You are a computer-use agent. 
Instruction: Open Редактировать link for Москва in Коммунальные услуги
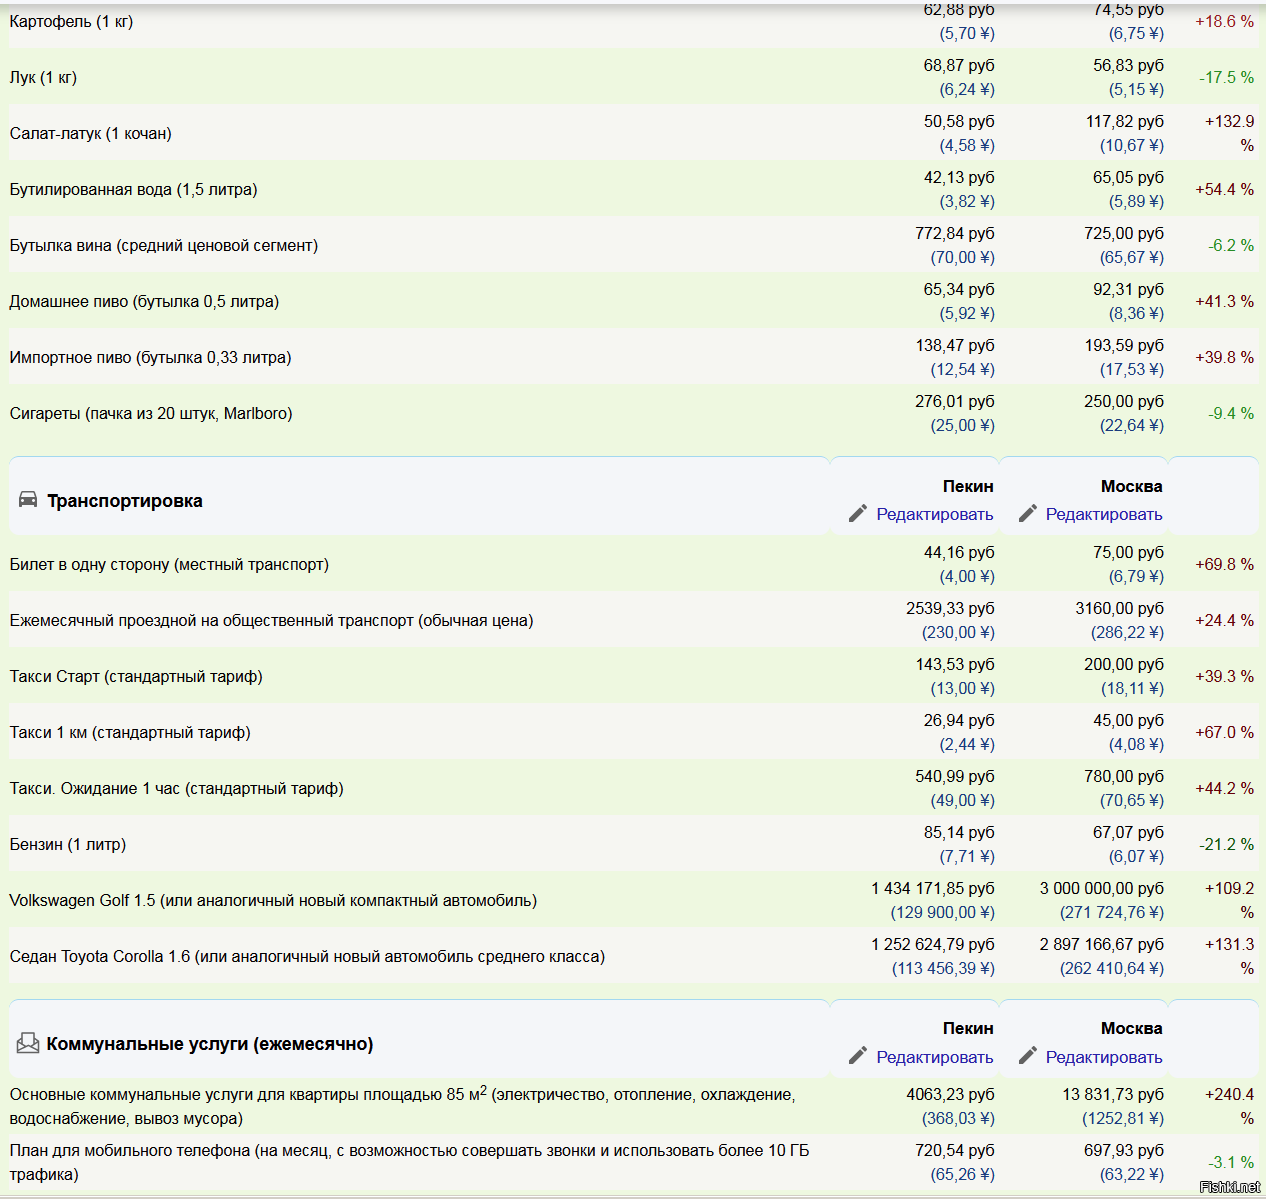pyautogui.click(x=1103, y=1057)
